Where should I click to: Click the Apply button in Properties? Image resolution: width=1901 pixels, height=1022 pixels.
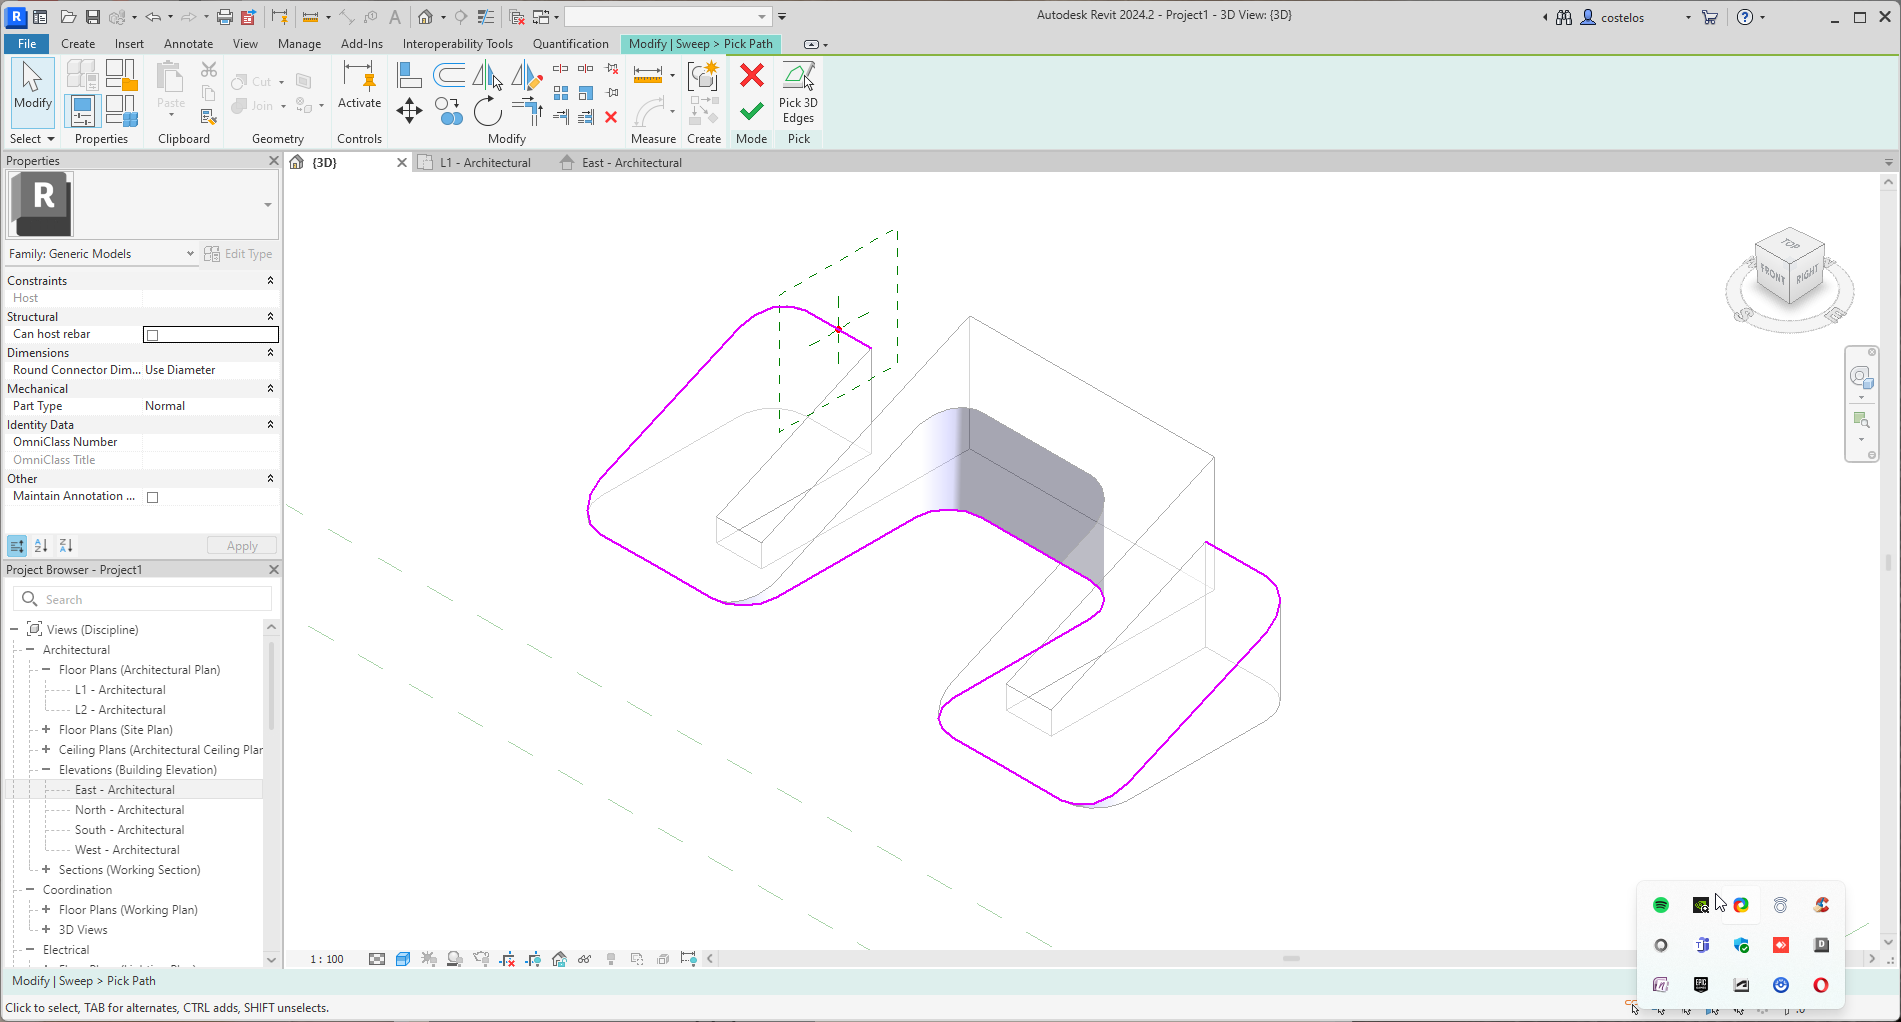tap(241, 545)
